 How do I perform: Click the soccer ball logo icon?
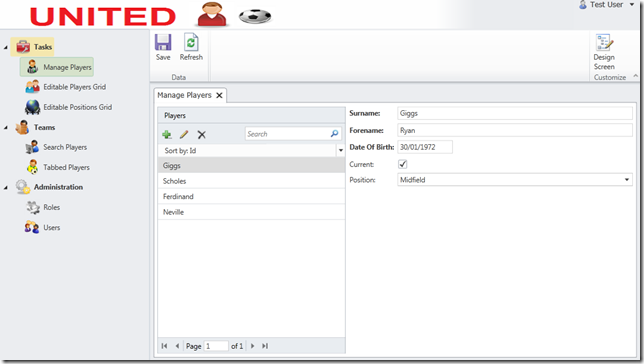point(255,16)
